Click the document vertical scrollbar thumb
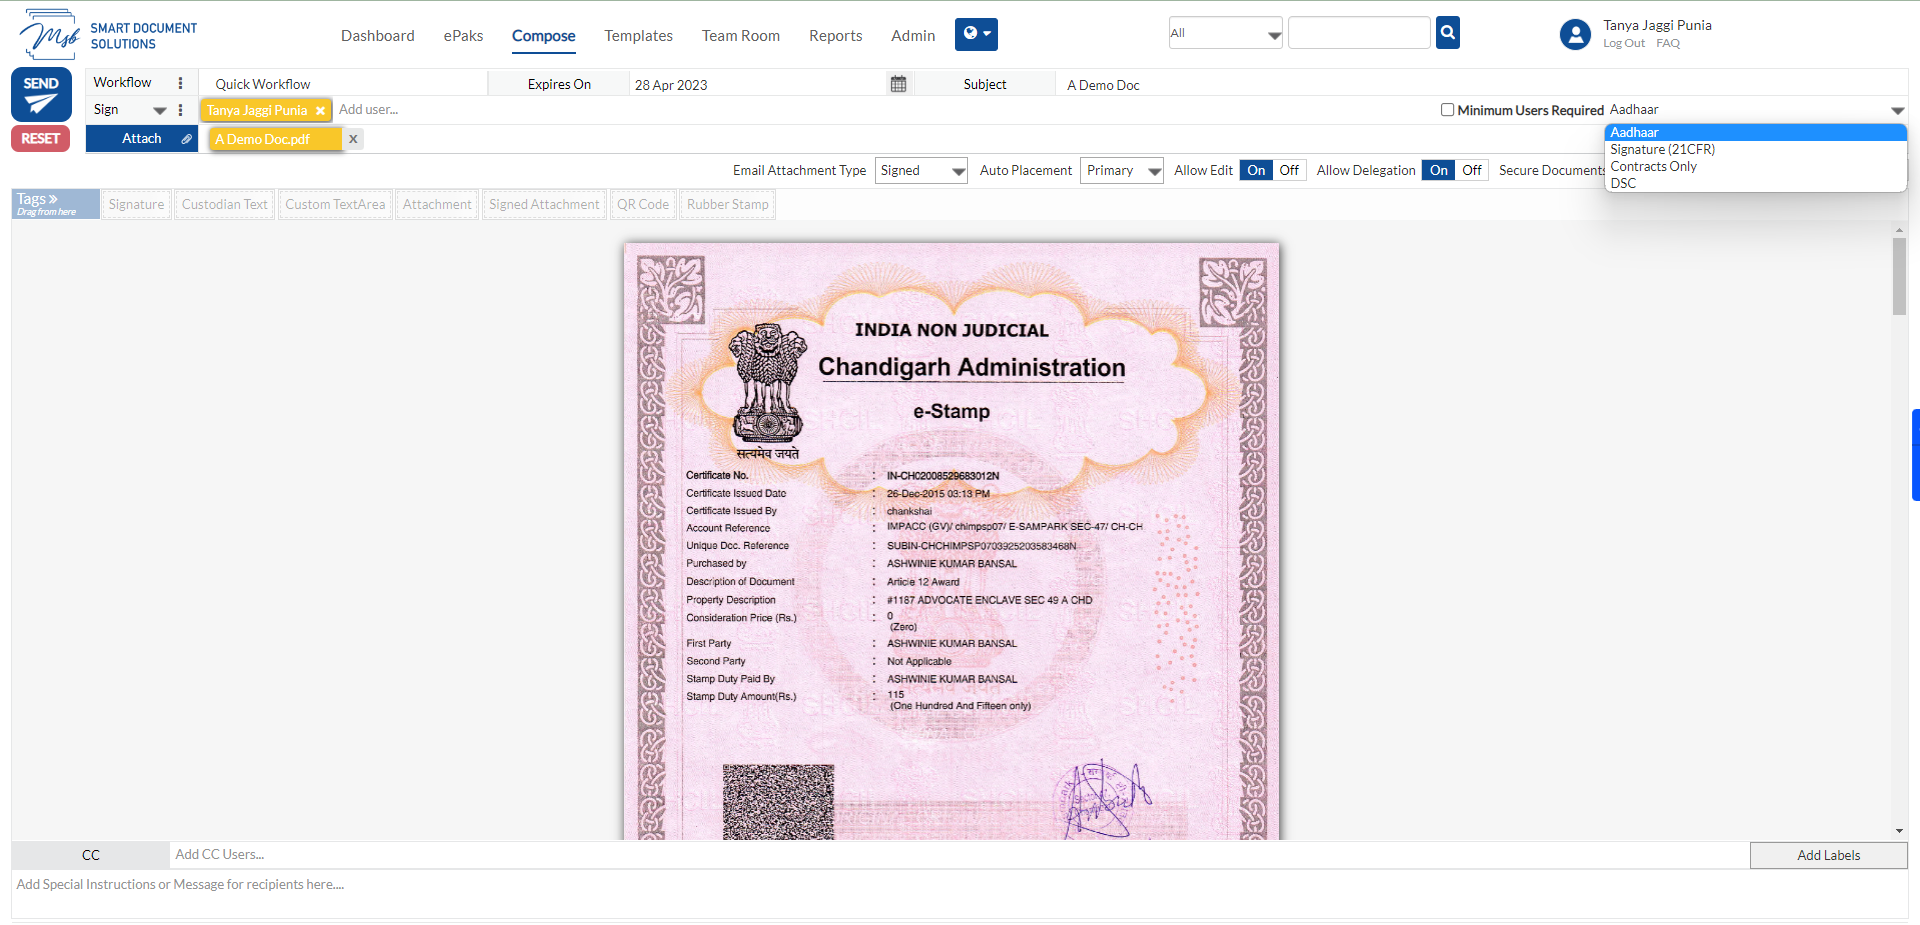The width and height of the screenshot is (1920, 925). pos(1899,276)
